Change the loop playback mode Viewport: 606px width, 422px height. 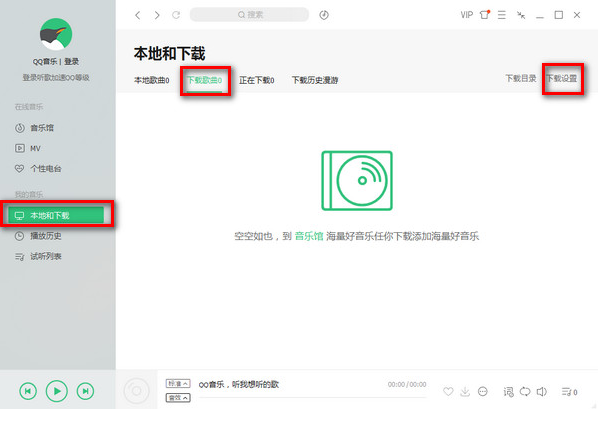[525, 392]
